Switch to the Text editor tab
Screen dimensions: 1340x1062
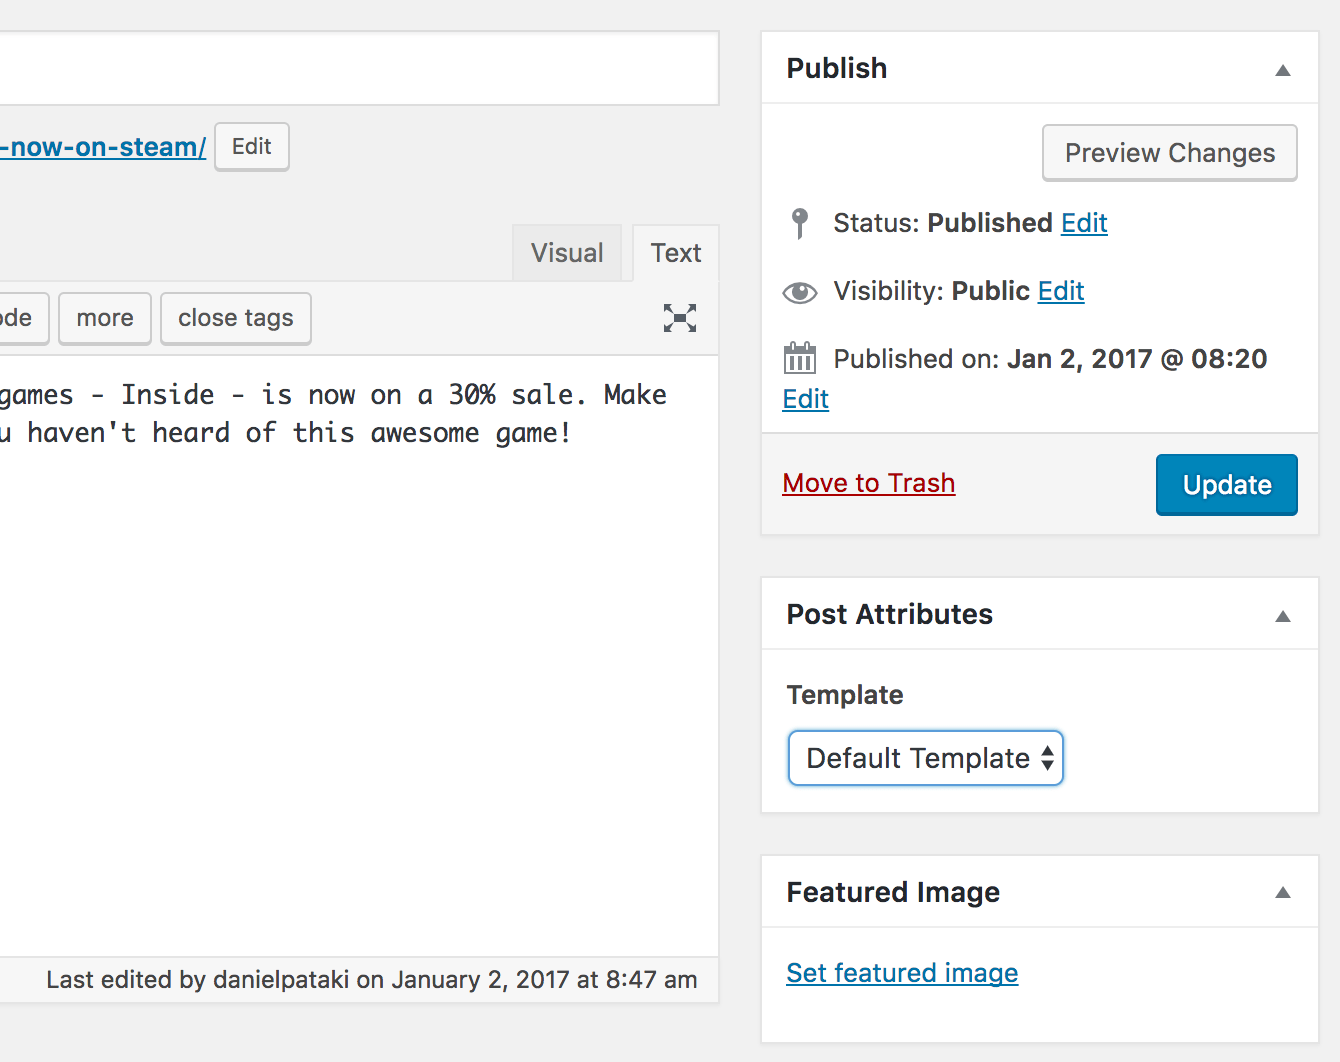pyautogui.click(x=676, y=253)
